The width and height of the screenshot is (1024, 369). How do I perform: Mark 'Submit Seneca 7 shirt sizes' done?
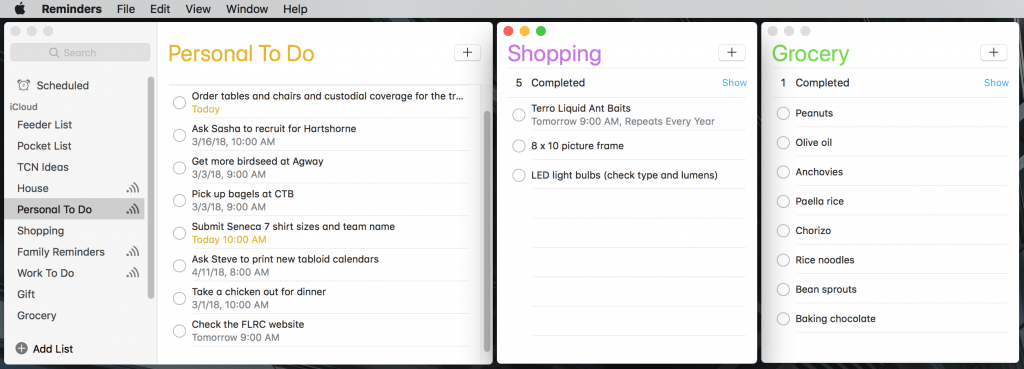(x=179, y=233)
